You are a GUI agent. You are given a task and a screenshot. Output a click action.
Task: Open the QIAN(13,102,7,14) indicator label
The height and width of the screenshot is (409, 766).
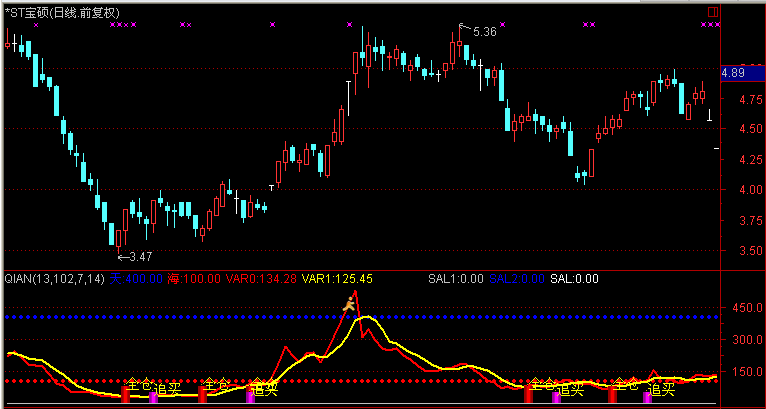(54, 278)
